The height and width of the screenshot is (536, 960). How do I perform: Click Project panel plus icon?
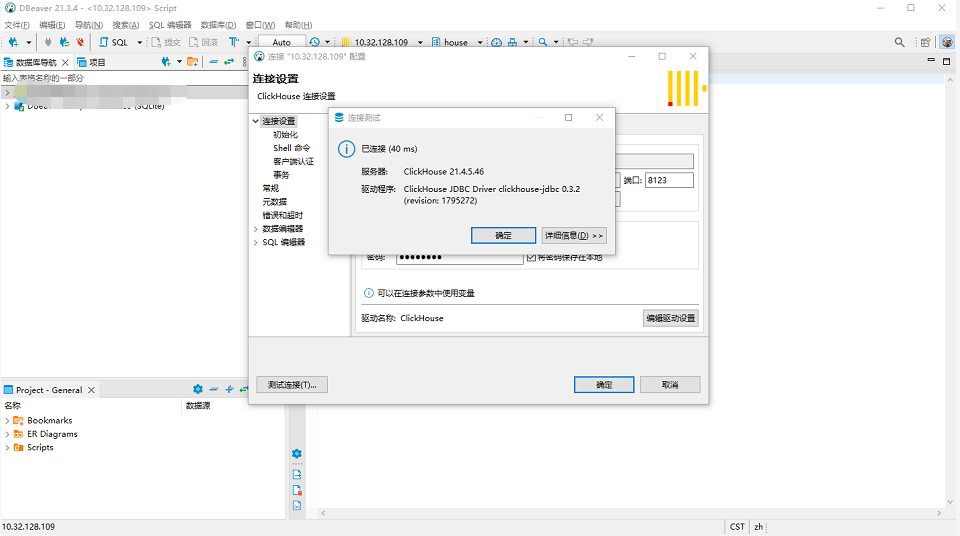pyautogui.click(x=230, y=390)
